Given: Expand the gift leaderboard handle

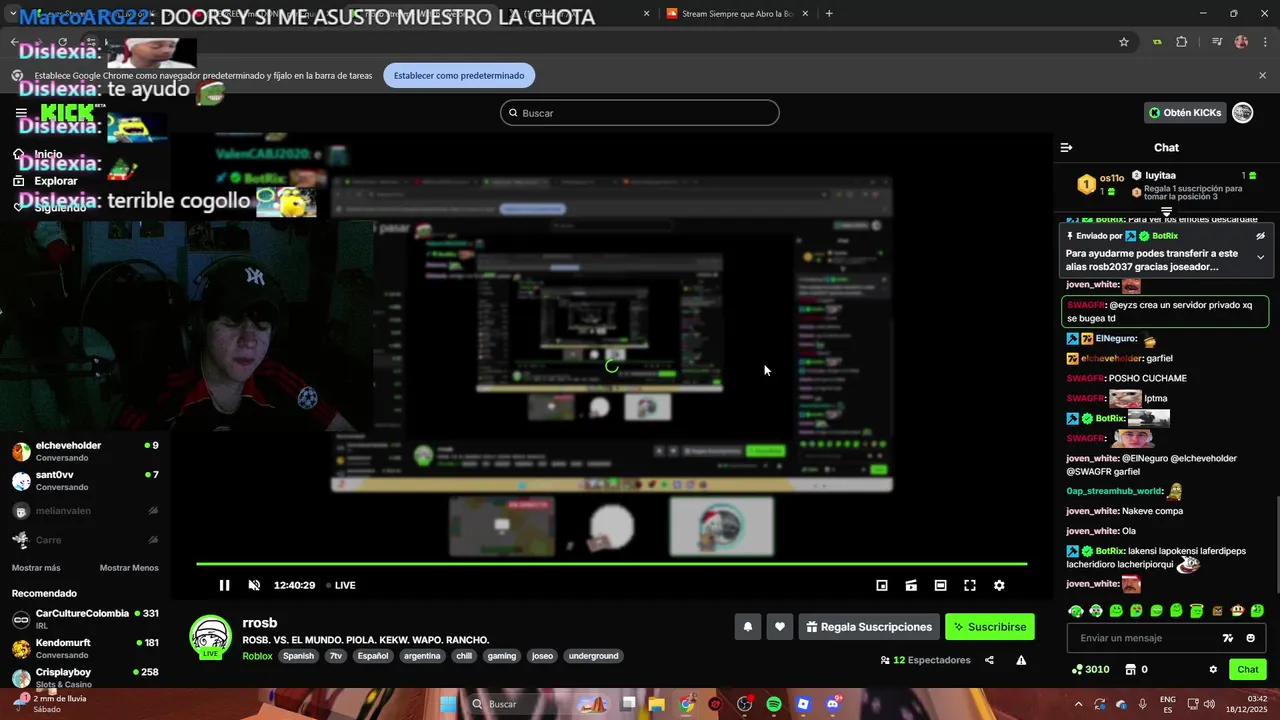Looking at the screenshot, I should point(1166,212).
